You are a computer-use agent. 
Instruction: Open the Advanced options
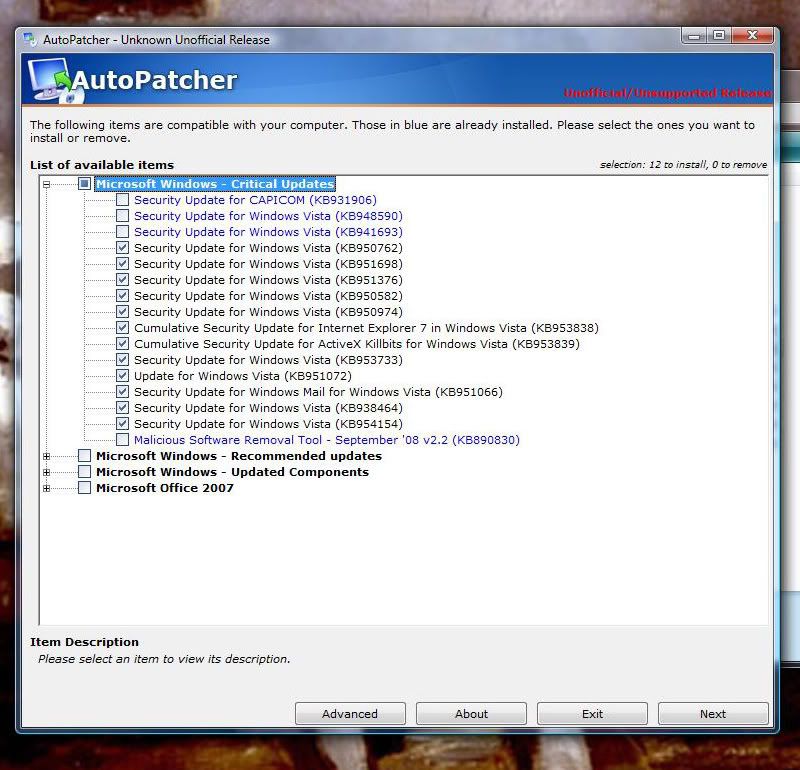click(x=350, y=713)
